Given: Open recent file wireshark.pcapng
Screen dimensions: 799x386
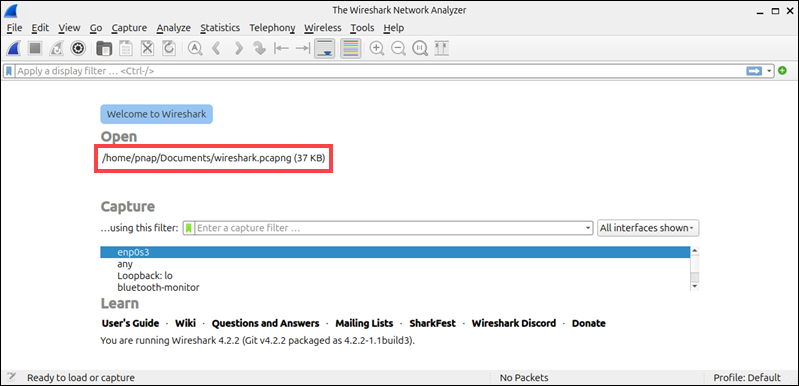Looking at the screenshot, I should coord(214,158).
